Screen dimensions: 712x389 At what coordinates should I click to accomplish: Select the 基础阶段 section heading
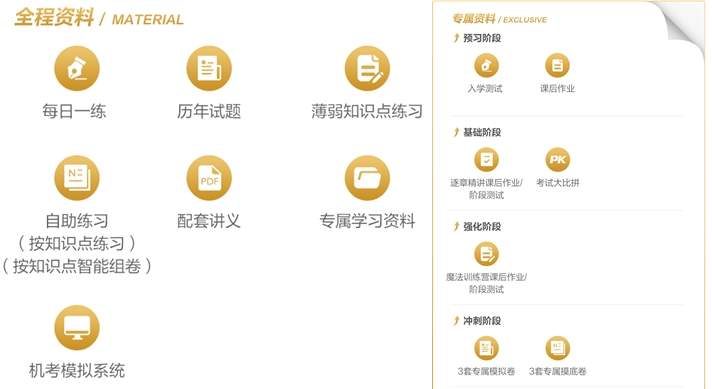pyautogui.click(x=482, y=132)
